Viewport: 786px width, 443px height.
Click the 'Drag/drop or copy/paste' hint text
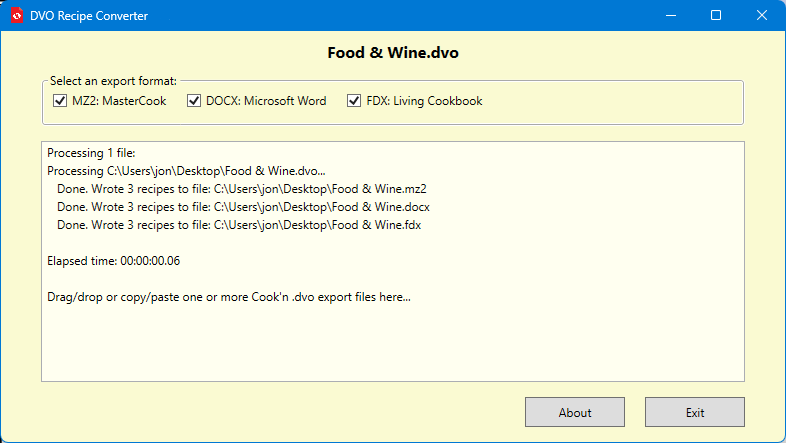(229, 297)
